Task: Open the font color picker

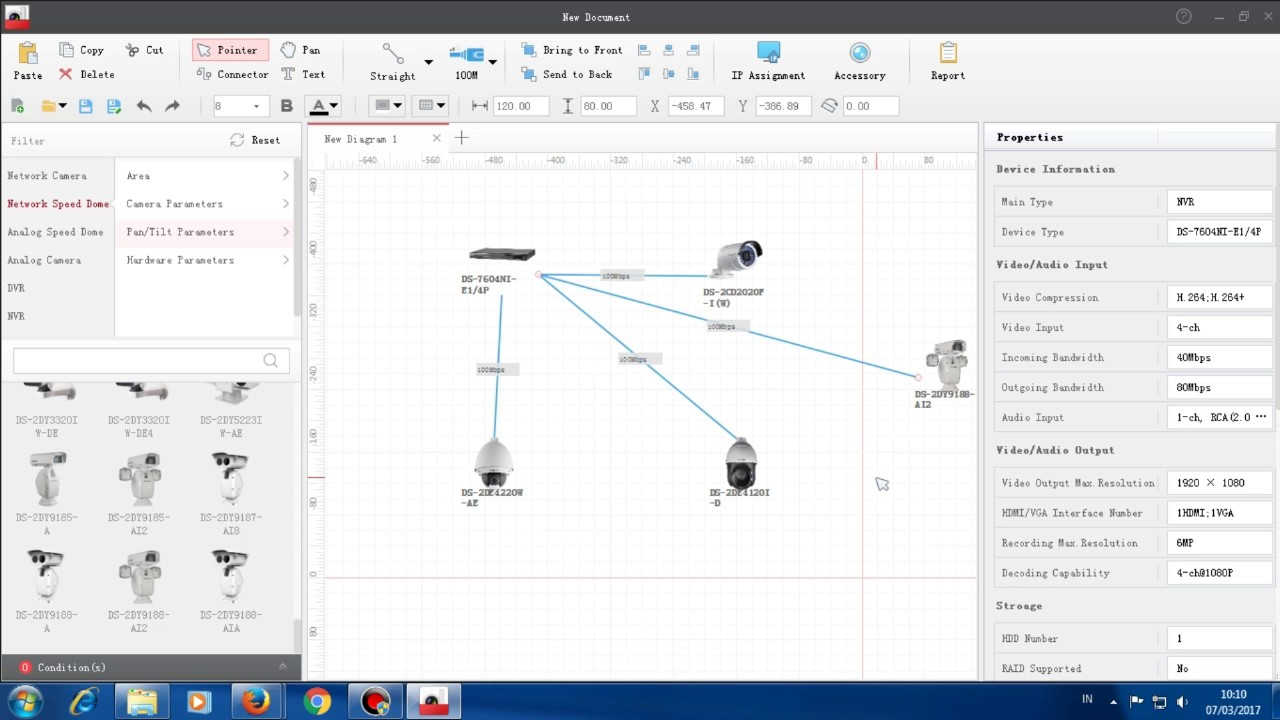Action: tap(322, 106)
